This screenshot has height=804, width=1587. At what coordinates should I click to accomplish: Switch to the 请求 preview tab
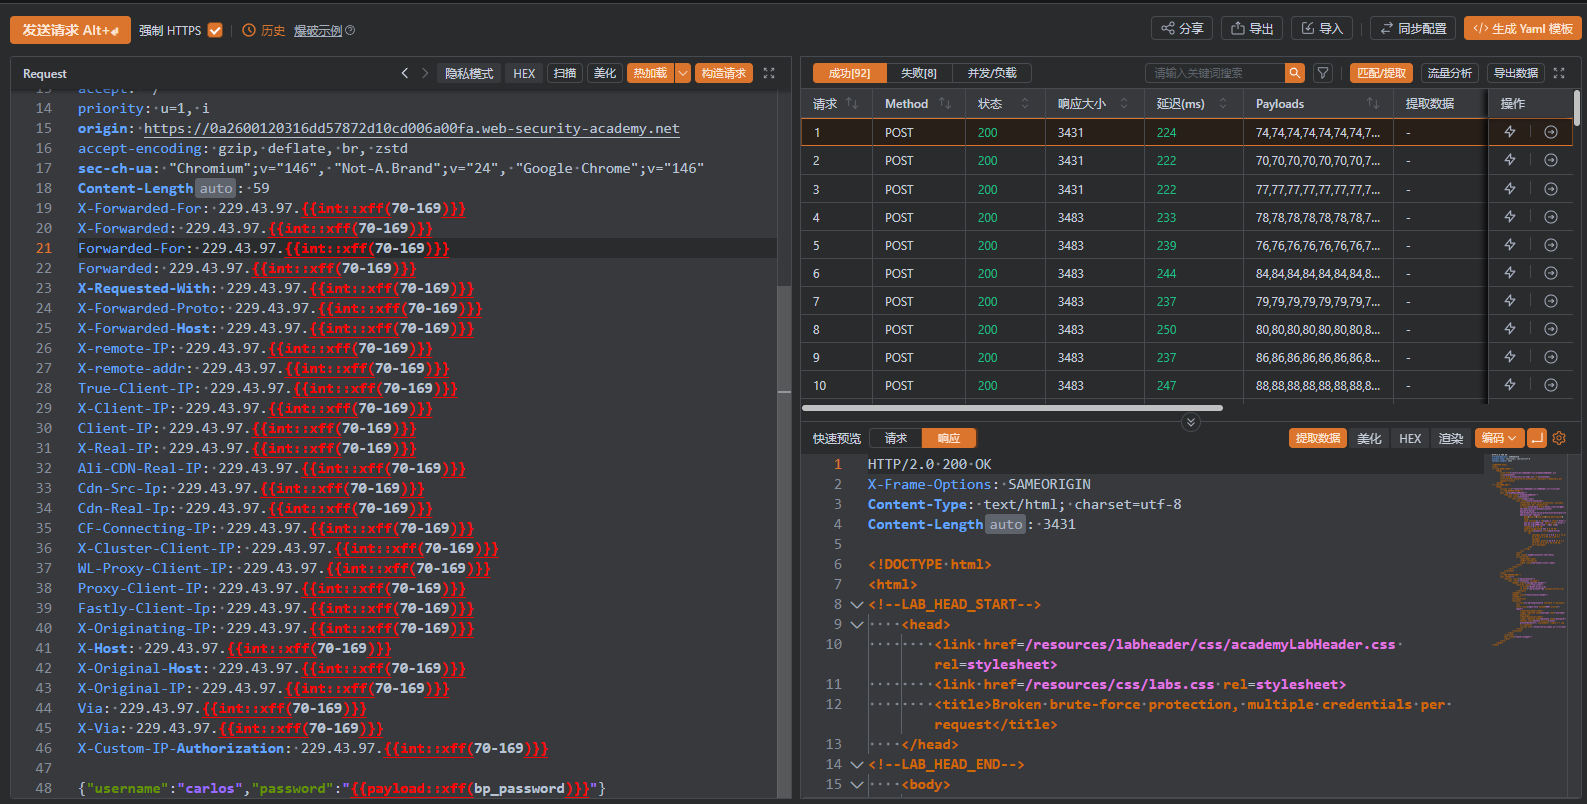point(895,438)
